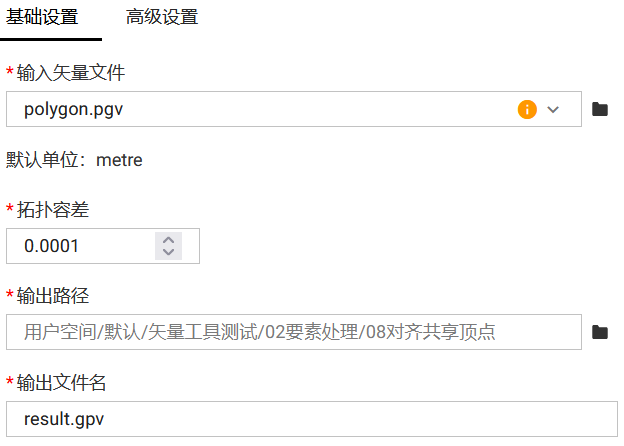Select the result.gpv filename field
Viewport: 624px width, 446px height.
(x=310, y=419)
